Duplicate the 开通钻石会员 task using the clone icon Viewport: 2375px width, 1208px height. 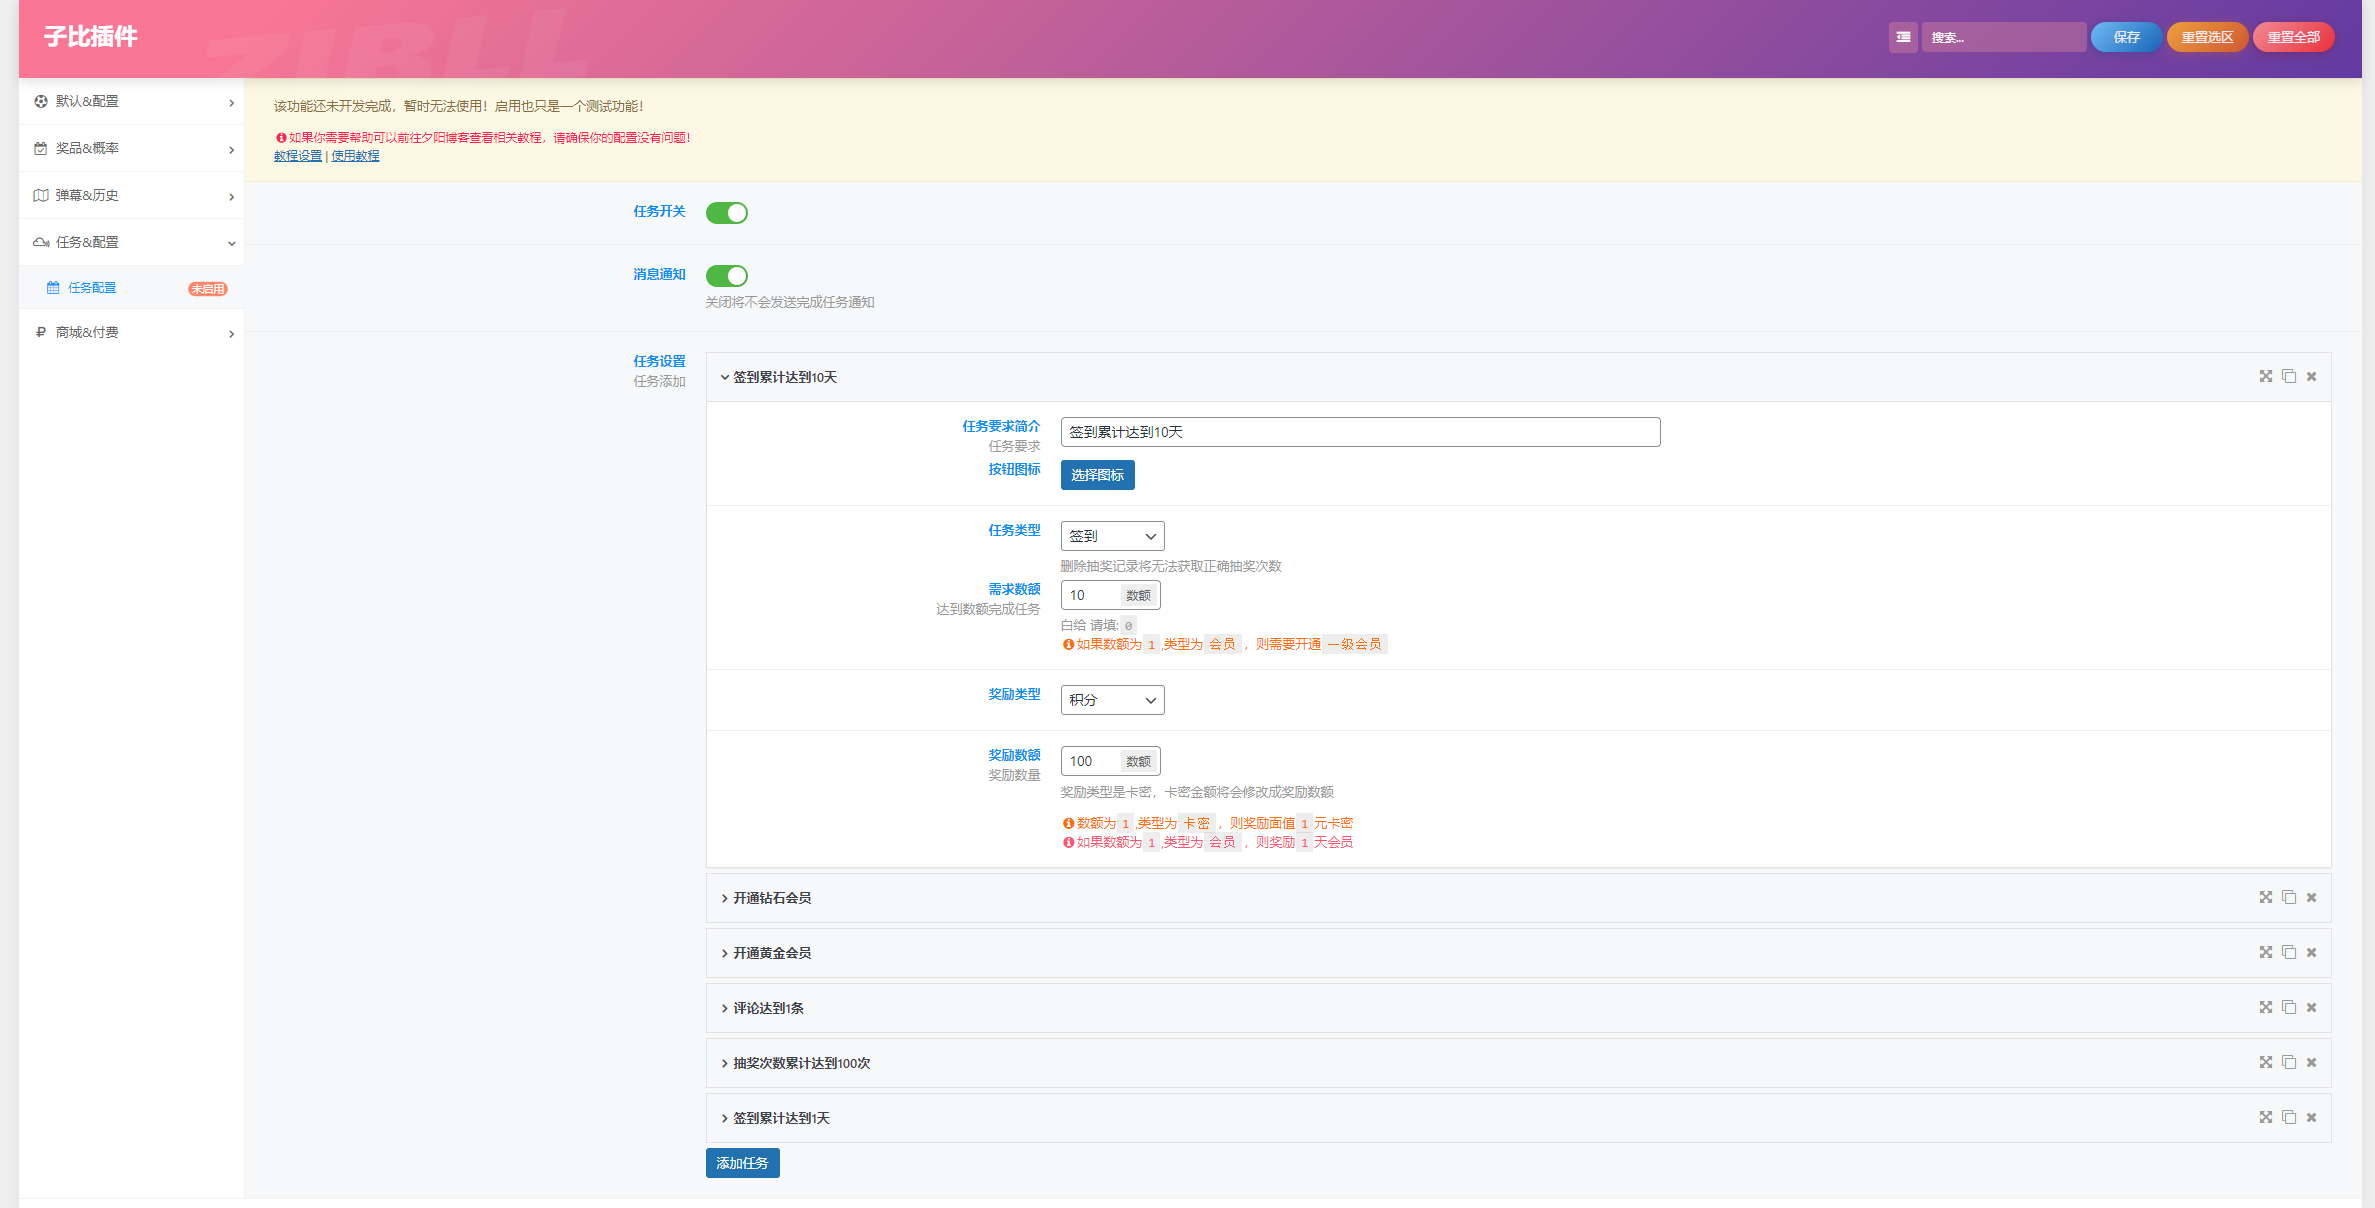click(x=2288, y=897)
